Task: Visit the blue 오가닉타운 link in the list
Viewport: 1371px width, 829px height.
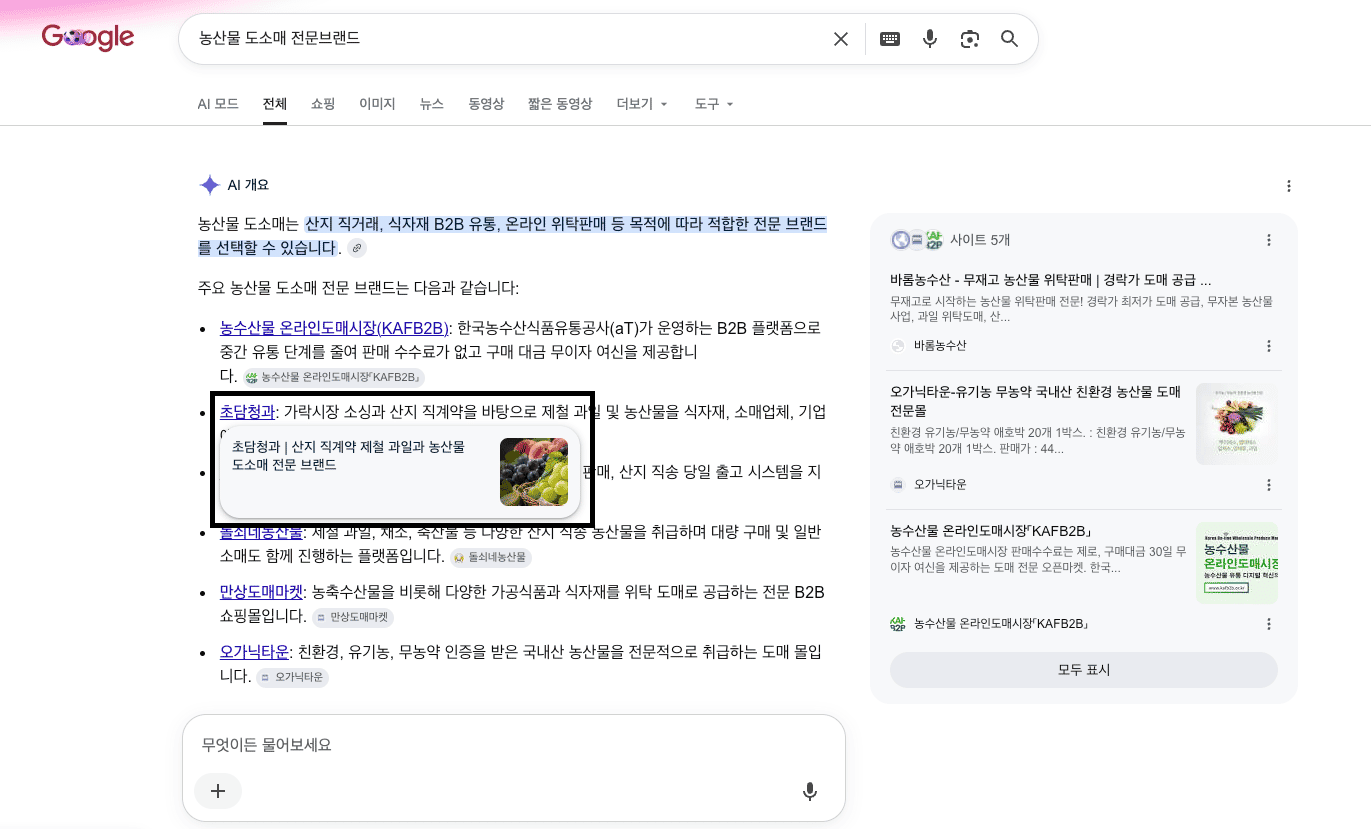Action: (x=254, y=652)
